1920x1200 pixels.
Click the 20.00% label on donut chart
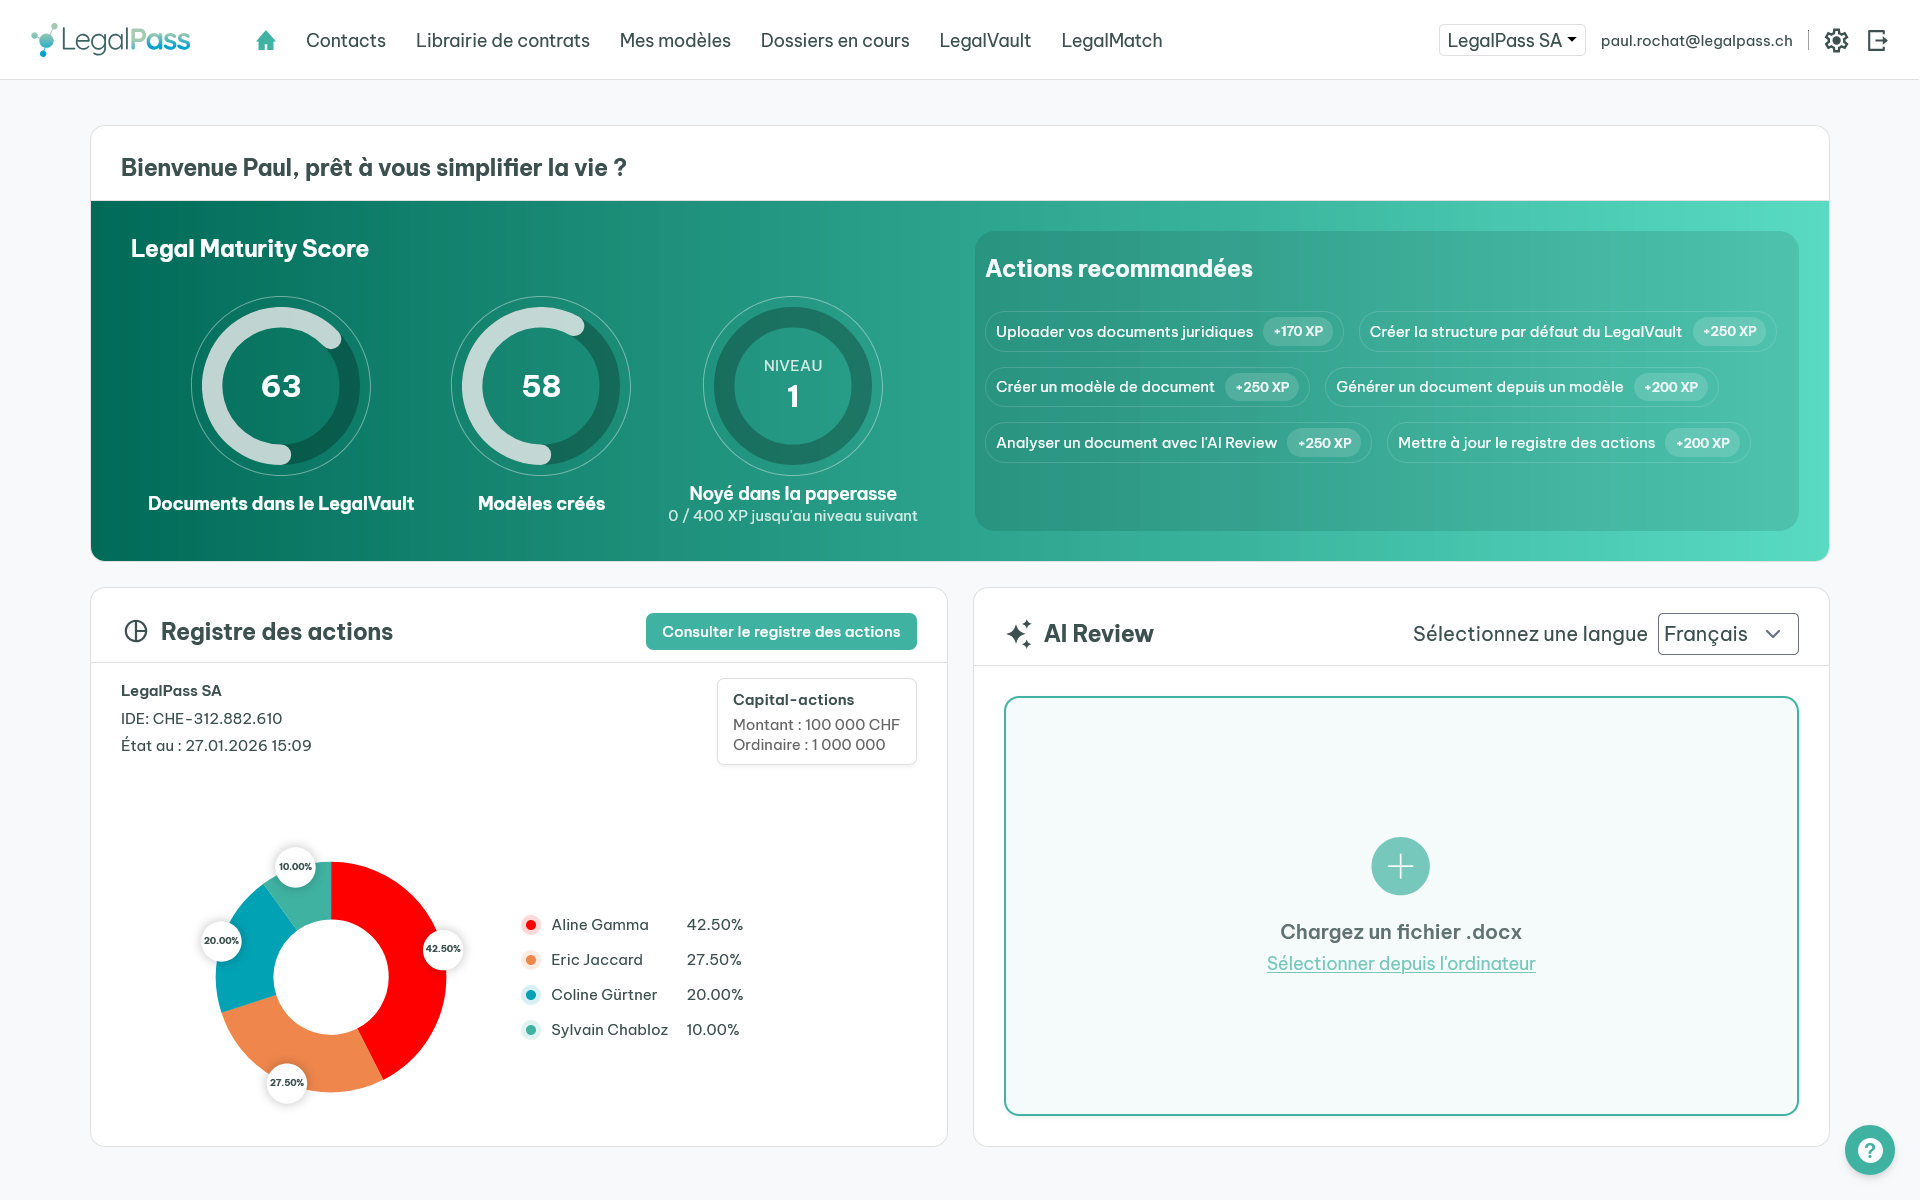click(221, 941)
